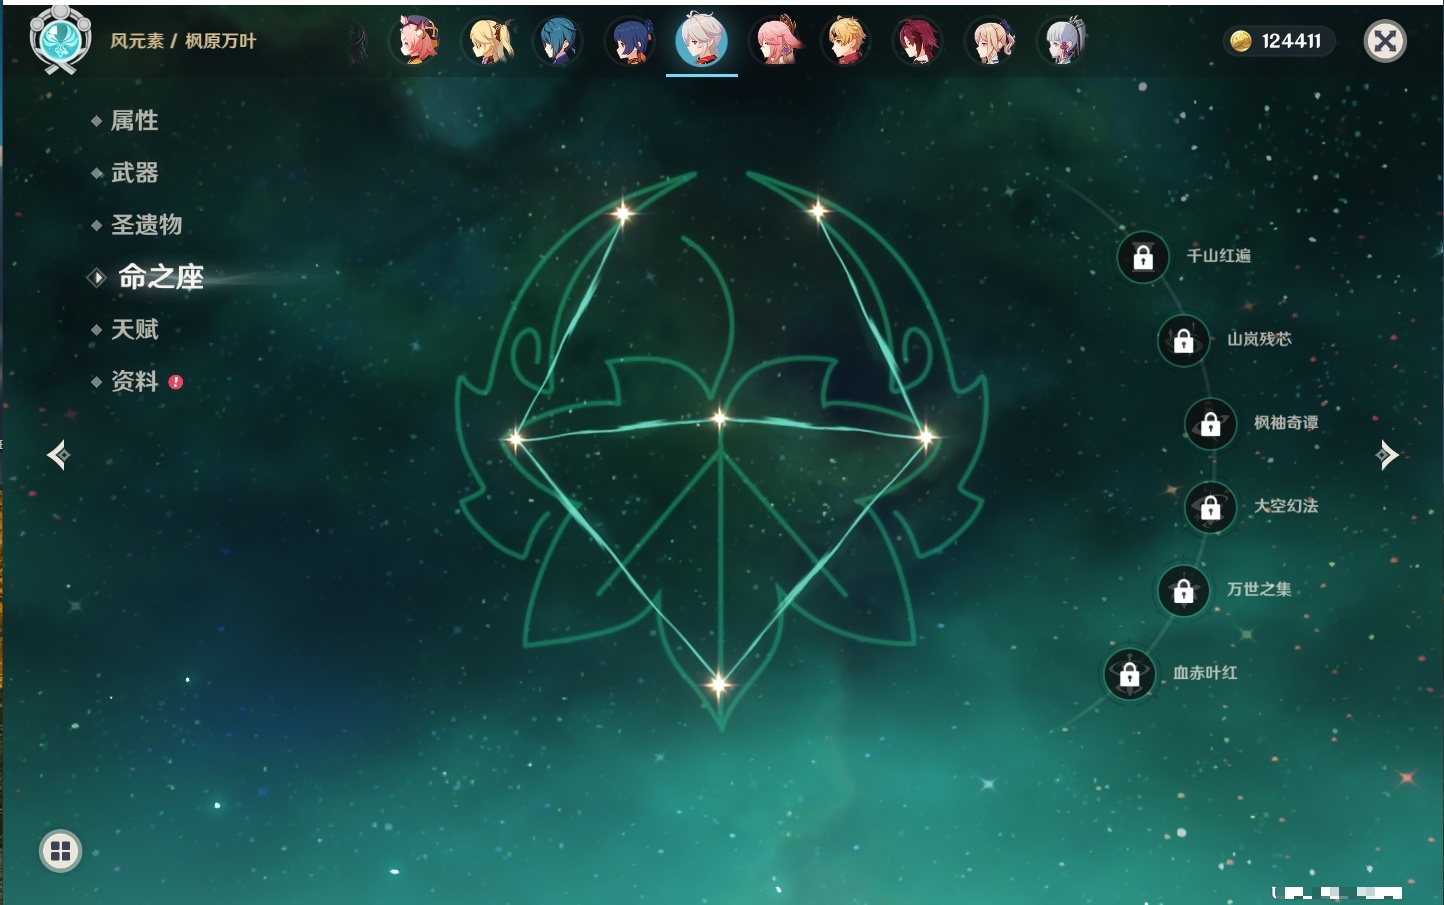Image resolution: width=1444 pixels, height=905 pixels.
Task: Click the 风元素 / 枫原万叶 title text
Action: (x=183, y=41)
